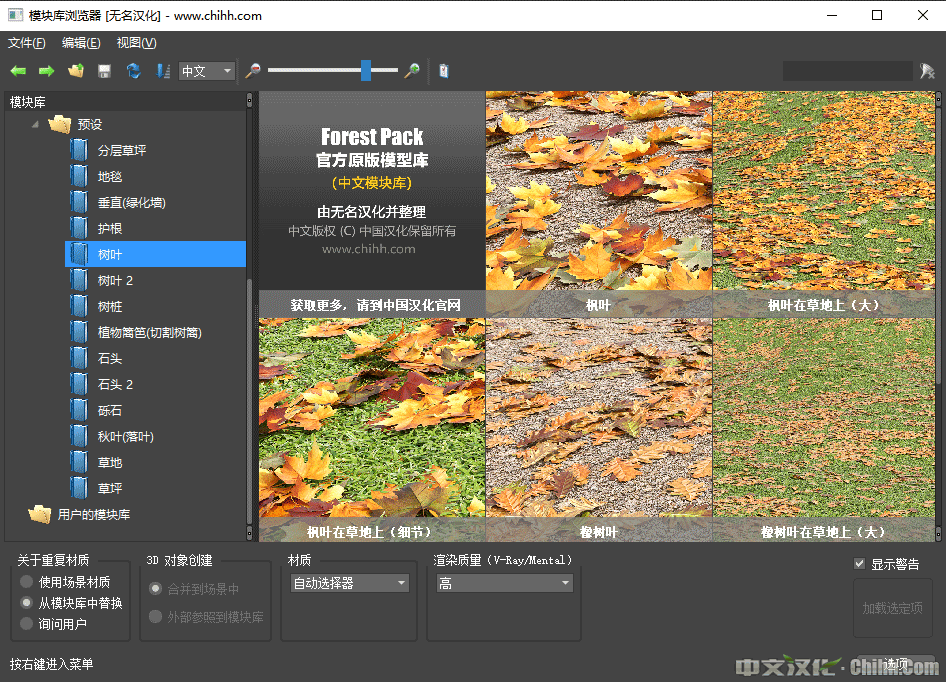Select the 询问用户 radio button
Image resolution: width=946 pixels, height=682 pixels.
(x=27, y=624)
